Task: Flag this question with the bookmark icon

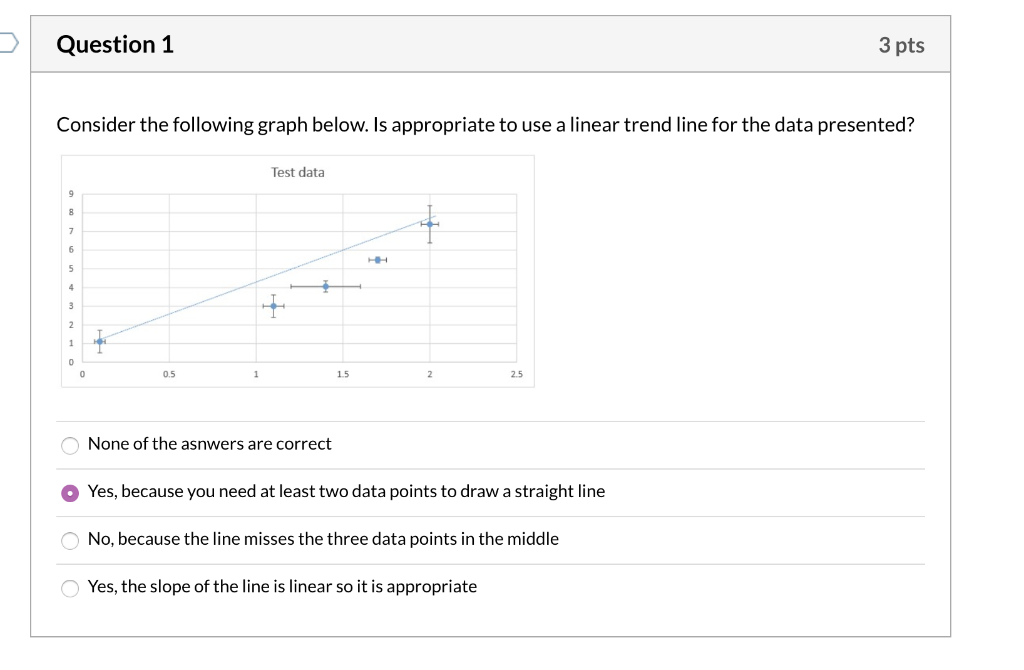Action: coord(8,42)
